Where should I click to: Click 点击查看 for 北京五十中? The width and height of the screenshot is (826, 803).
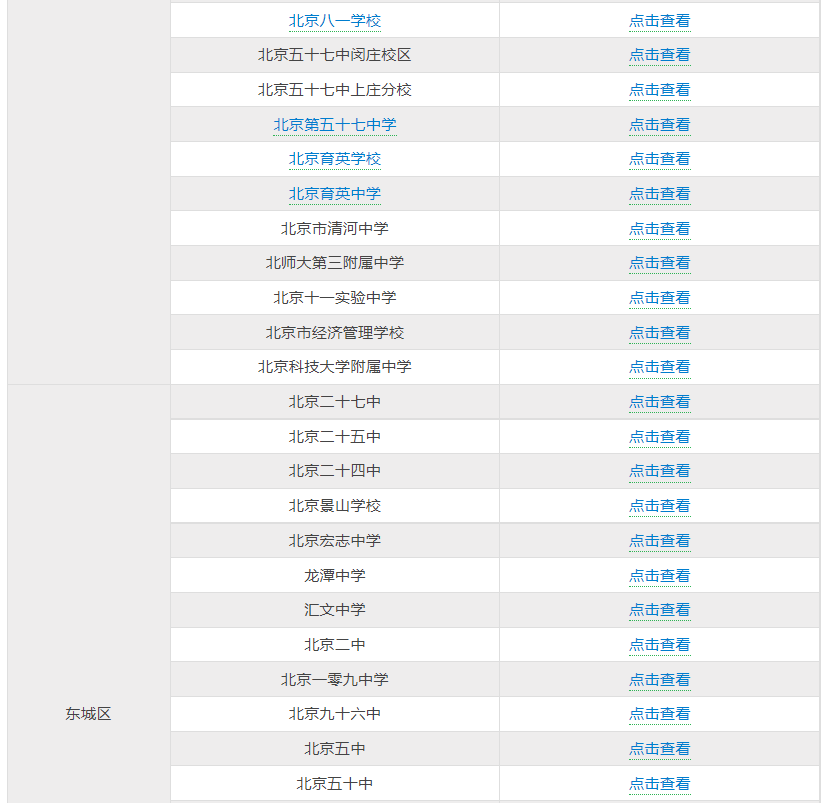click(x=660, y=784)
